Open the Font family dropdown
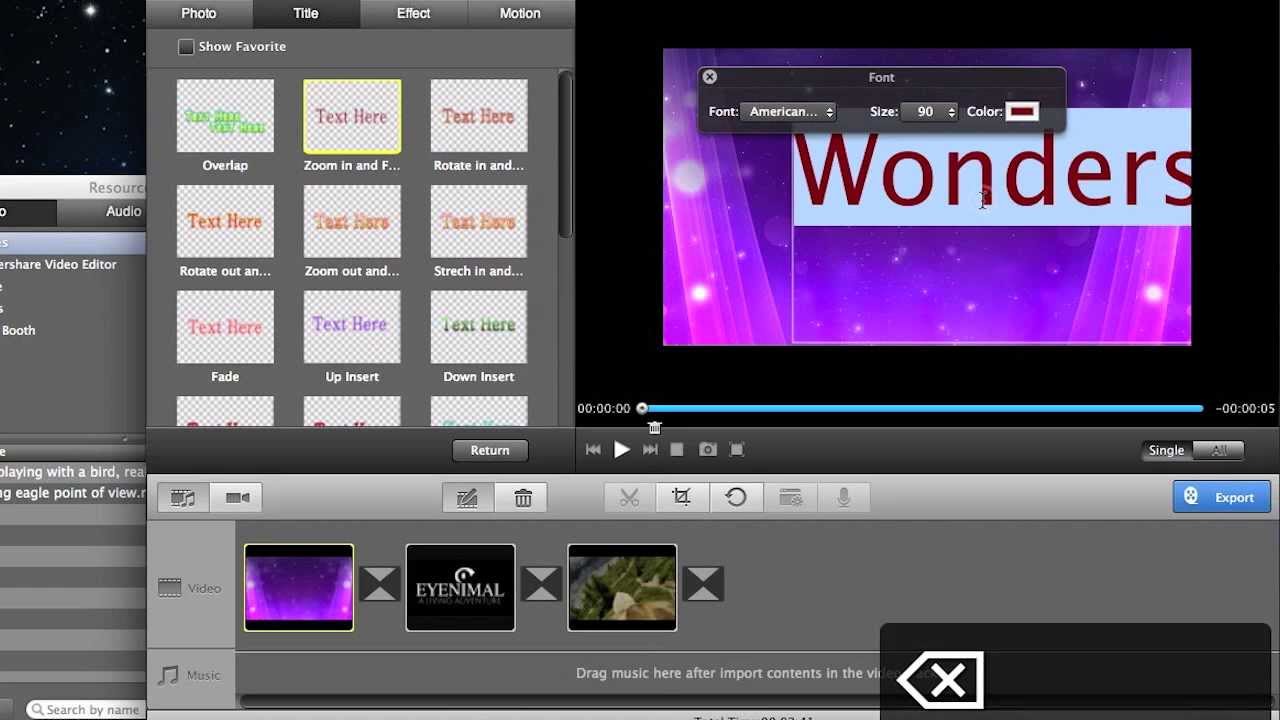This screenshot has width=1280, height=720. coord(790,112)
